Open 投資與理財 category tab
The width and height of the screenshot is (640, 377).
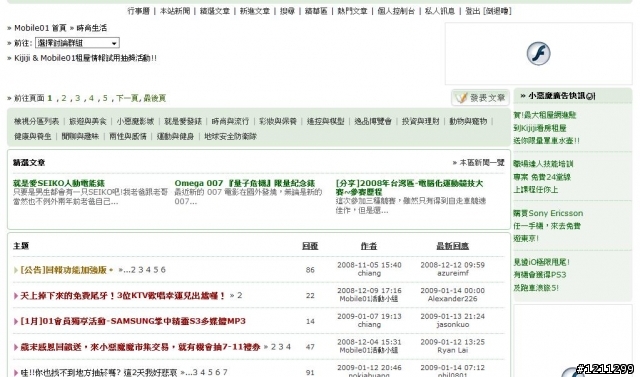[421, 121]
